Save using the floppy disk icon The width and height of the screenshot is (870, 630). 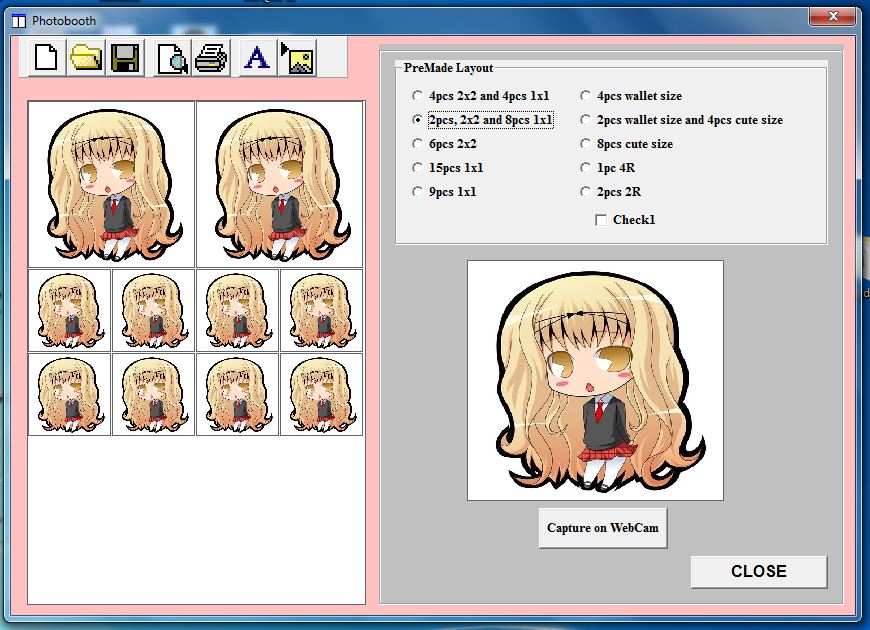(x=125, y=58)
